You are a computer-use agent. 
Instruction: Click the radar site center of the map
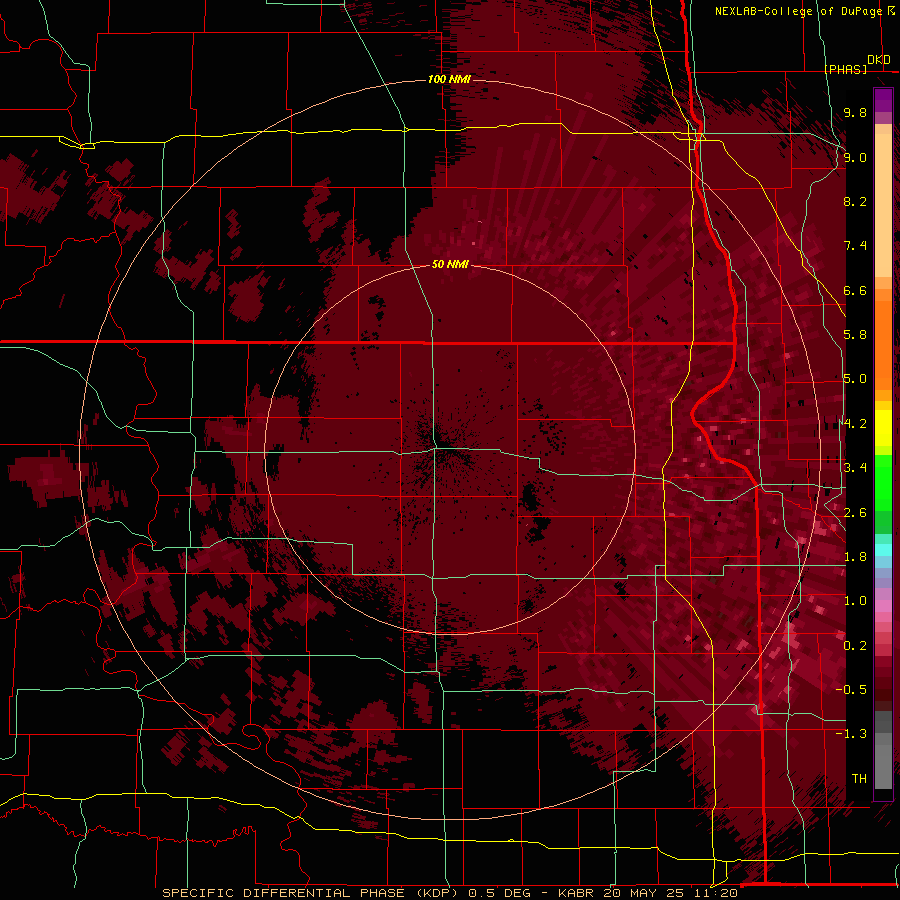450,449
